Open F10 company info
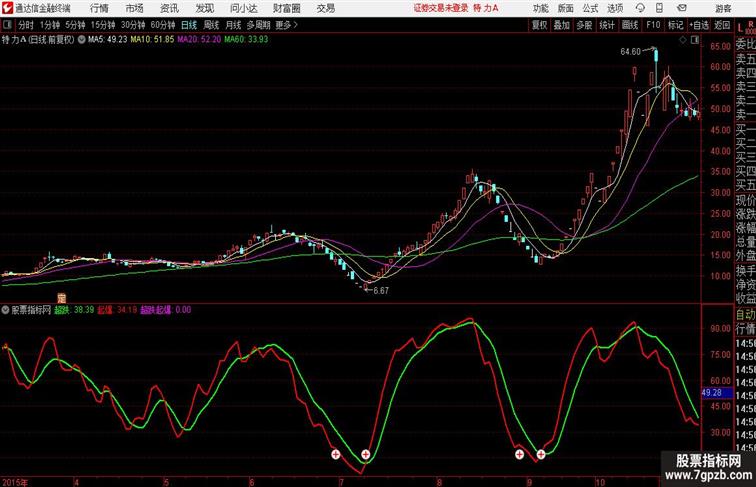Viewport: 756px width, 487px height. pyautogui.click(x=653, y=25)
